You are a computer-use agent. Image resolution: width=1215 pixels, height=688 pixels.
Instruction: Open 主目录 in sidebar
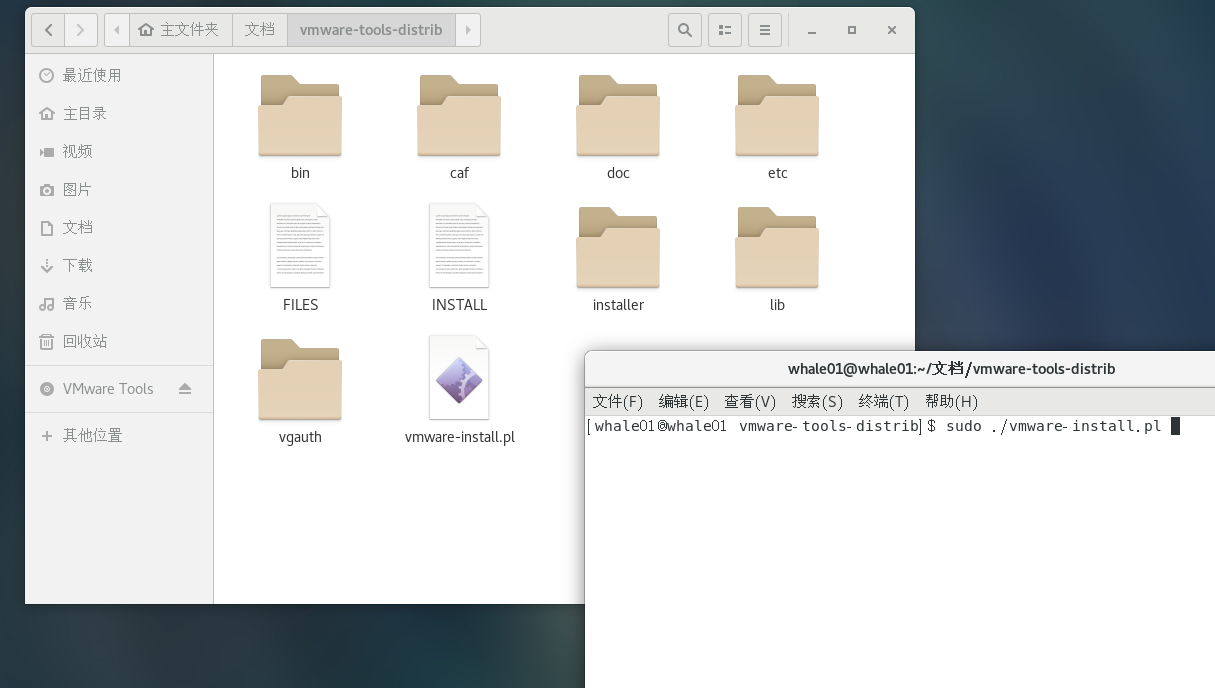[x=119, y=114]
